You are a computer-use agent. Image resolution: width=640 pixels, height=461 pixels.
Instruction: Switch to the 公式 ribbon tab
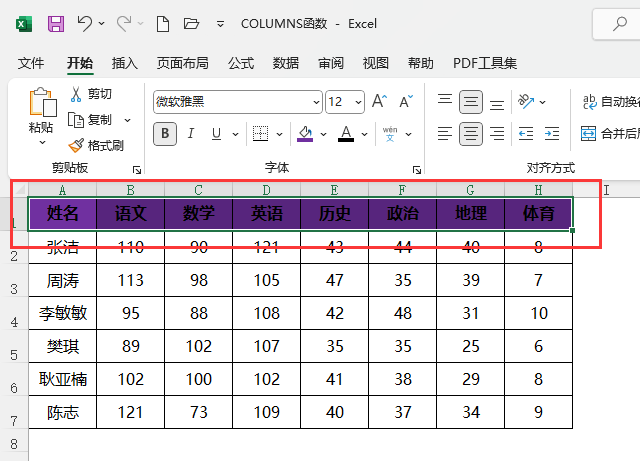tap(241, 63)
